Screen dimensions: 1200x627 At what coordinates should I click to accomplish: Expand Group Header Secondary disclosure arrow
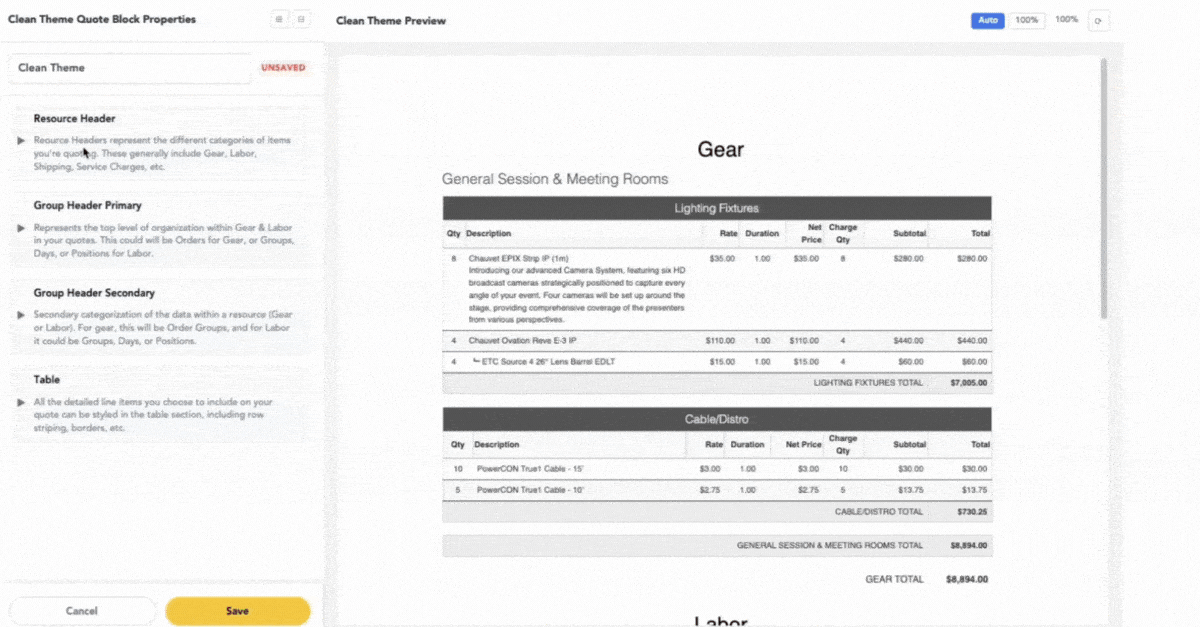pos(21,315)
